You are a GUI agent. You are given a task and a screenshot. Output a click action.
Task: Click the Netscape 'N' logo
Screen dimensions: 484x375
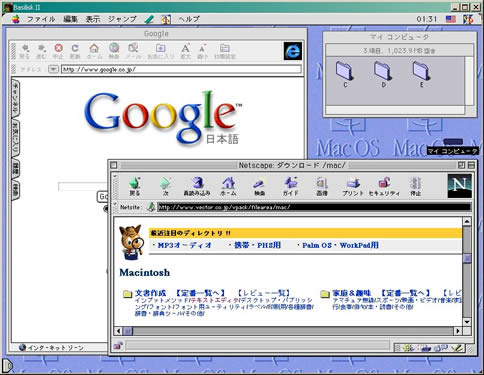pos(460,186)
